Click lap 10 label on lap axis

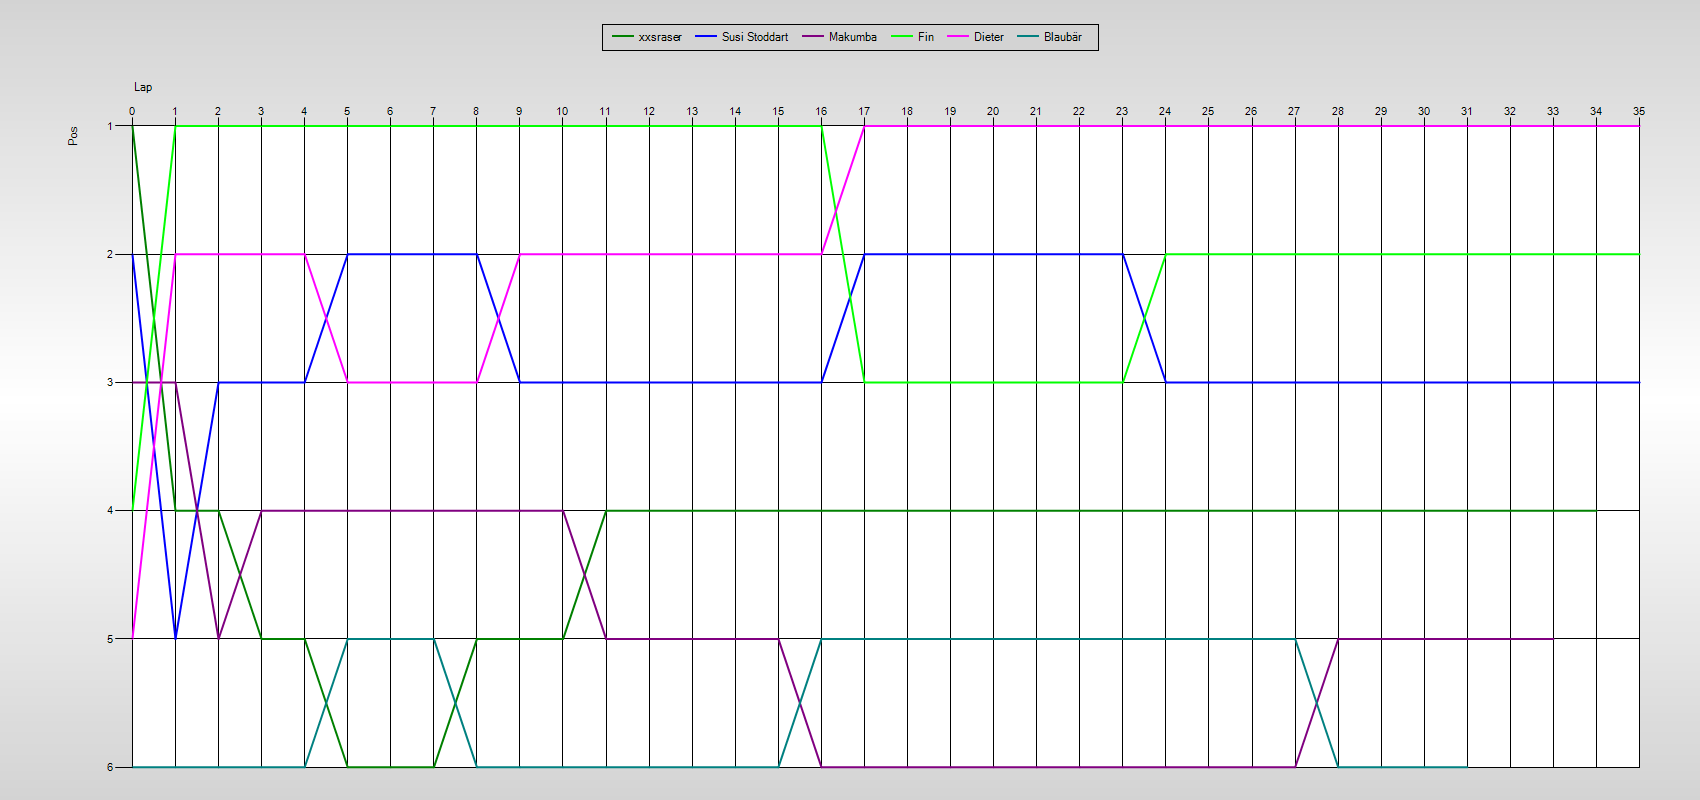[562, 111]
